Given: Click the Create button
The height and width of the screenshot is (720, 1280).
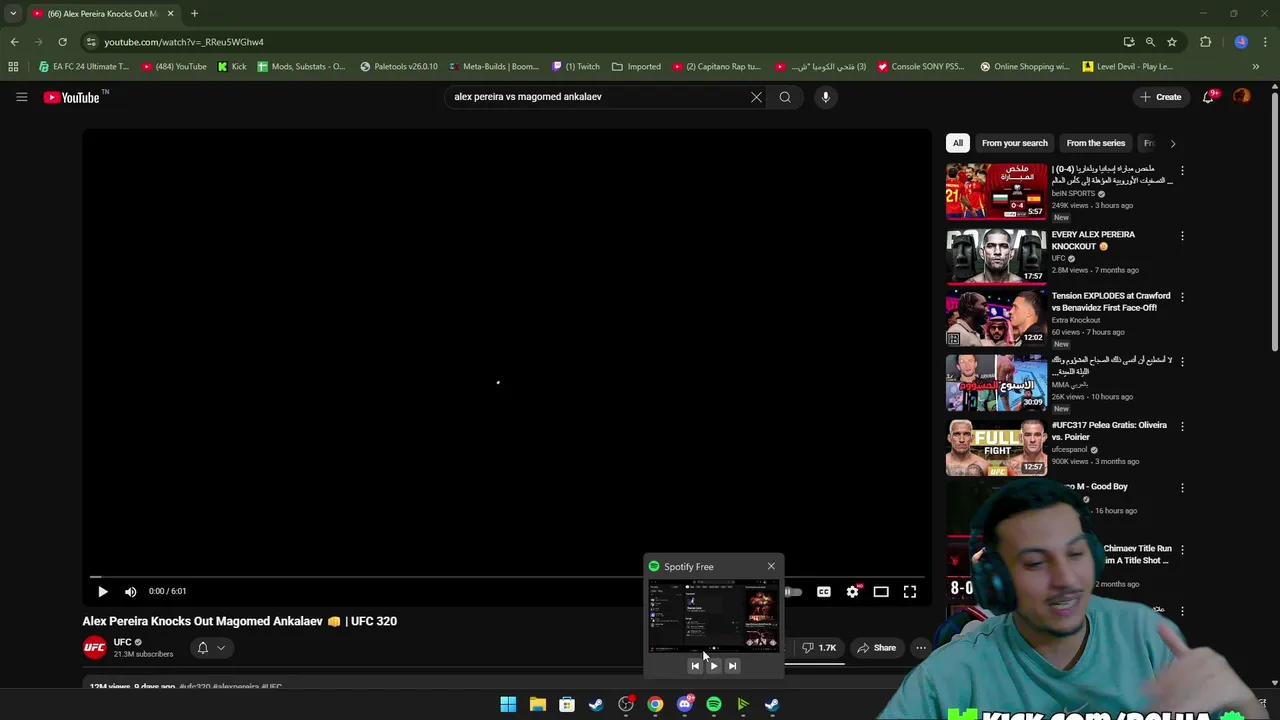Looking at the screenshot, I should tap(1160, 97).
